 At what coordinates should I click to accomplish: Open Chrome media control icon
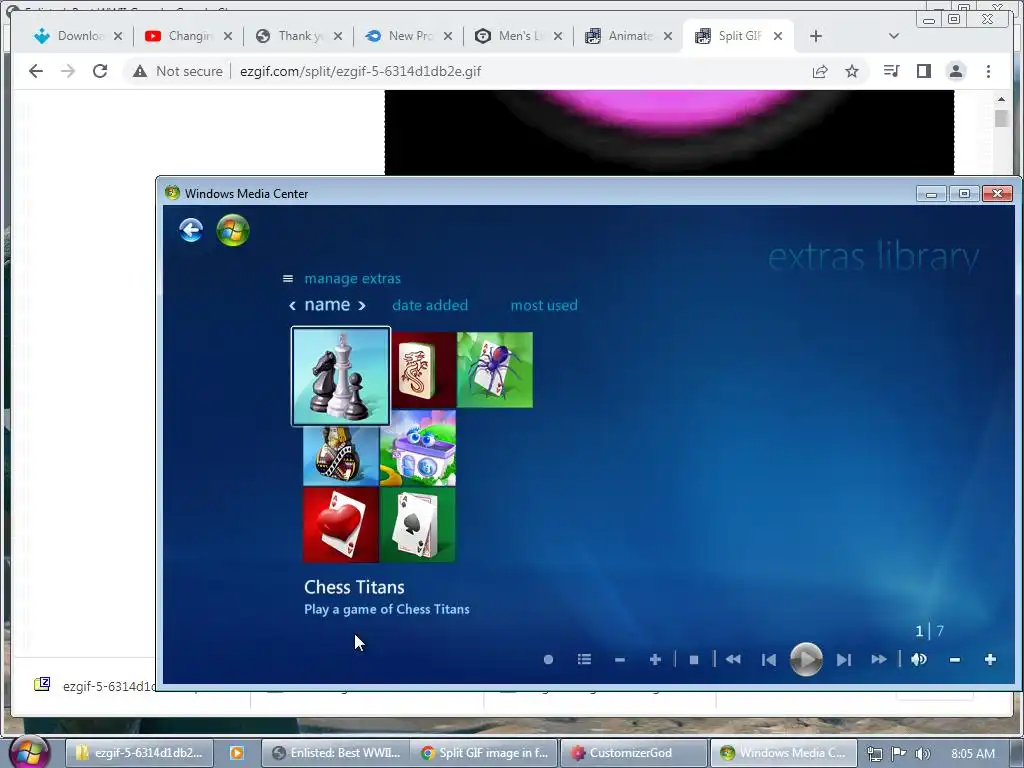891,71
